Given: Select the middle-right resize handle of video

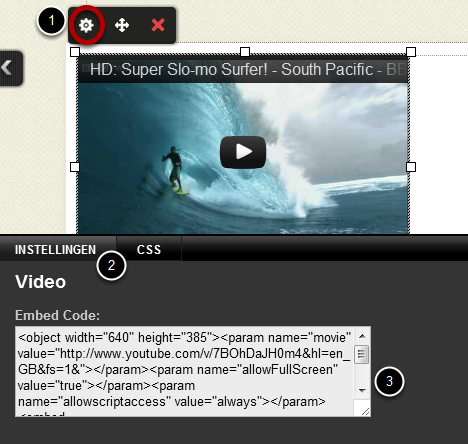Looking at the screenshot, I should tap(411, 167).
